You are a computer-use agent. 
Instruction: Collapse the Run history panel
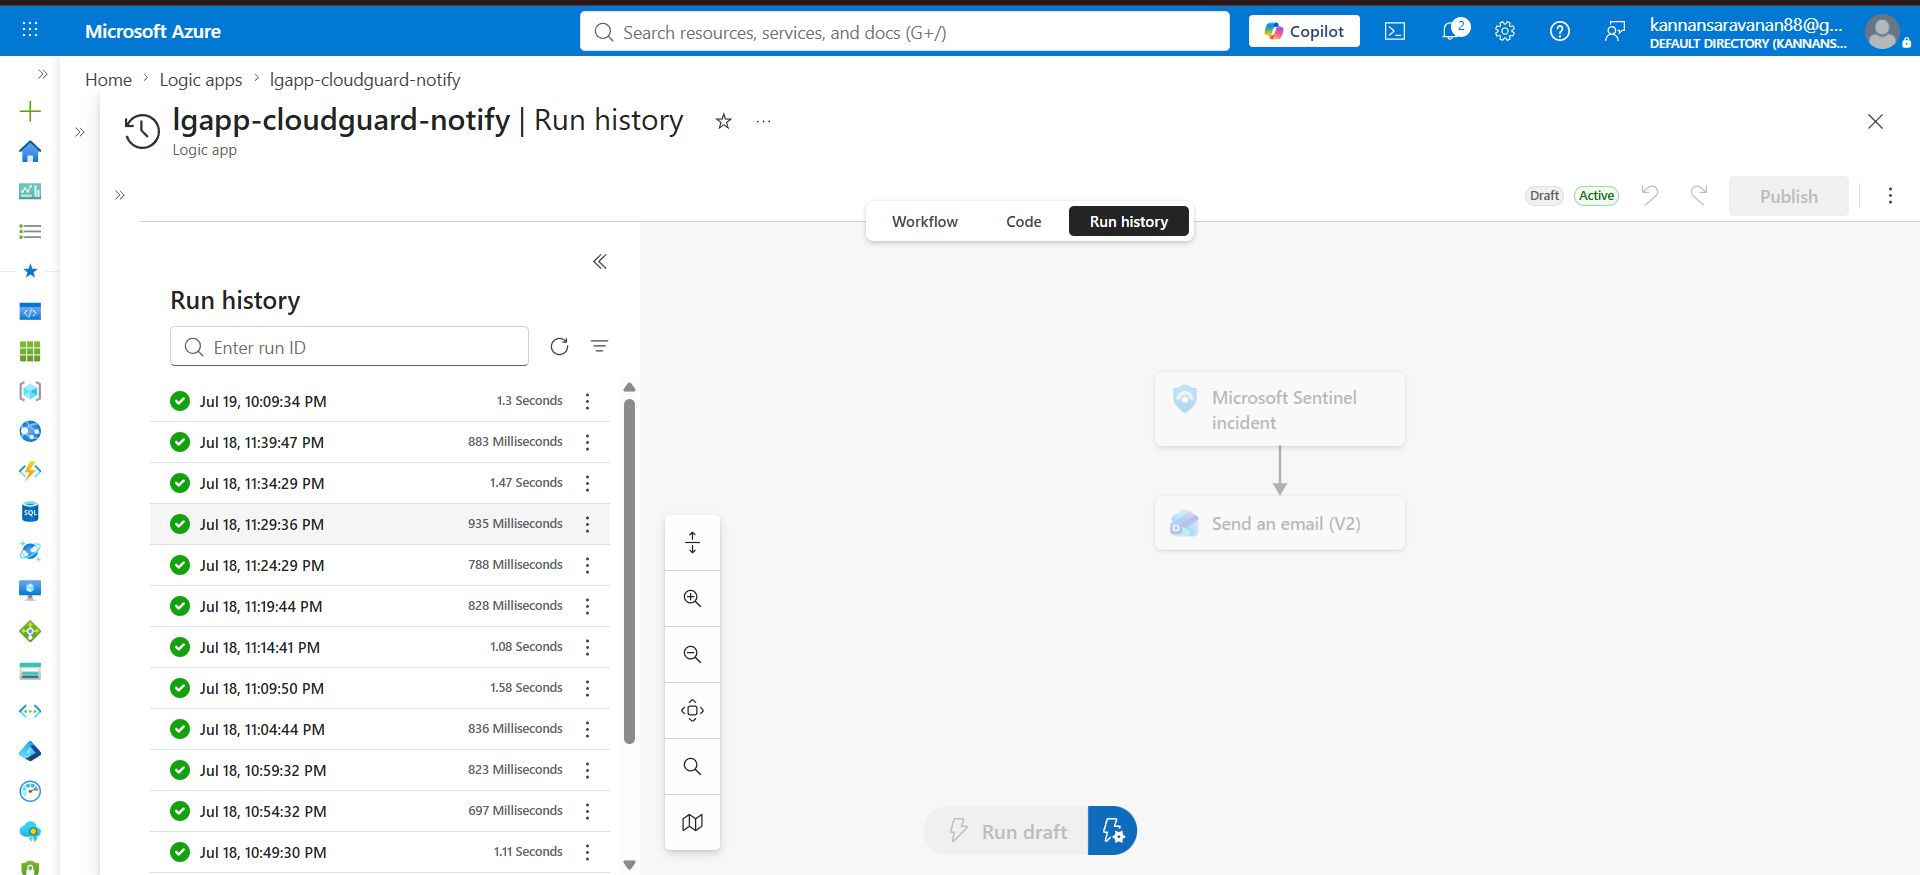click(x=600, y=261)
